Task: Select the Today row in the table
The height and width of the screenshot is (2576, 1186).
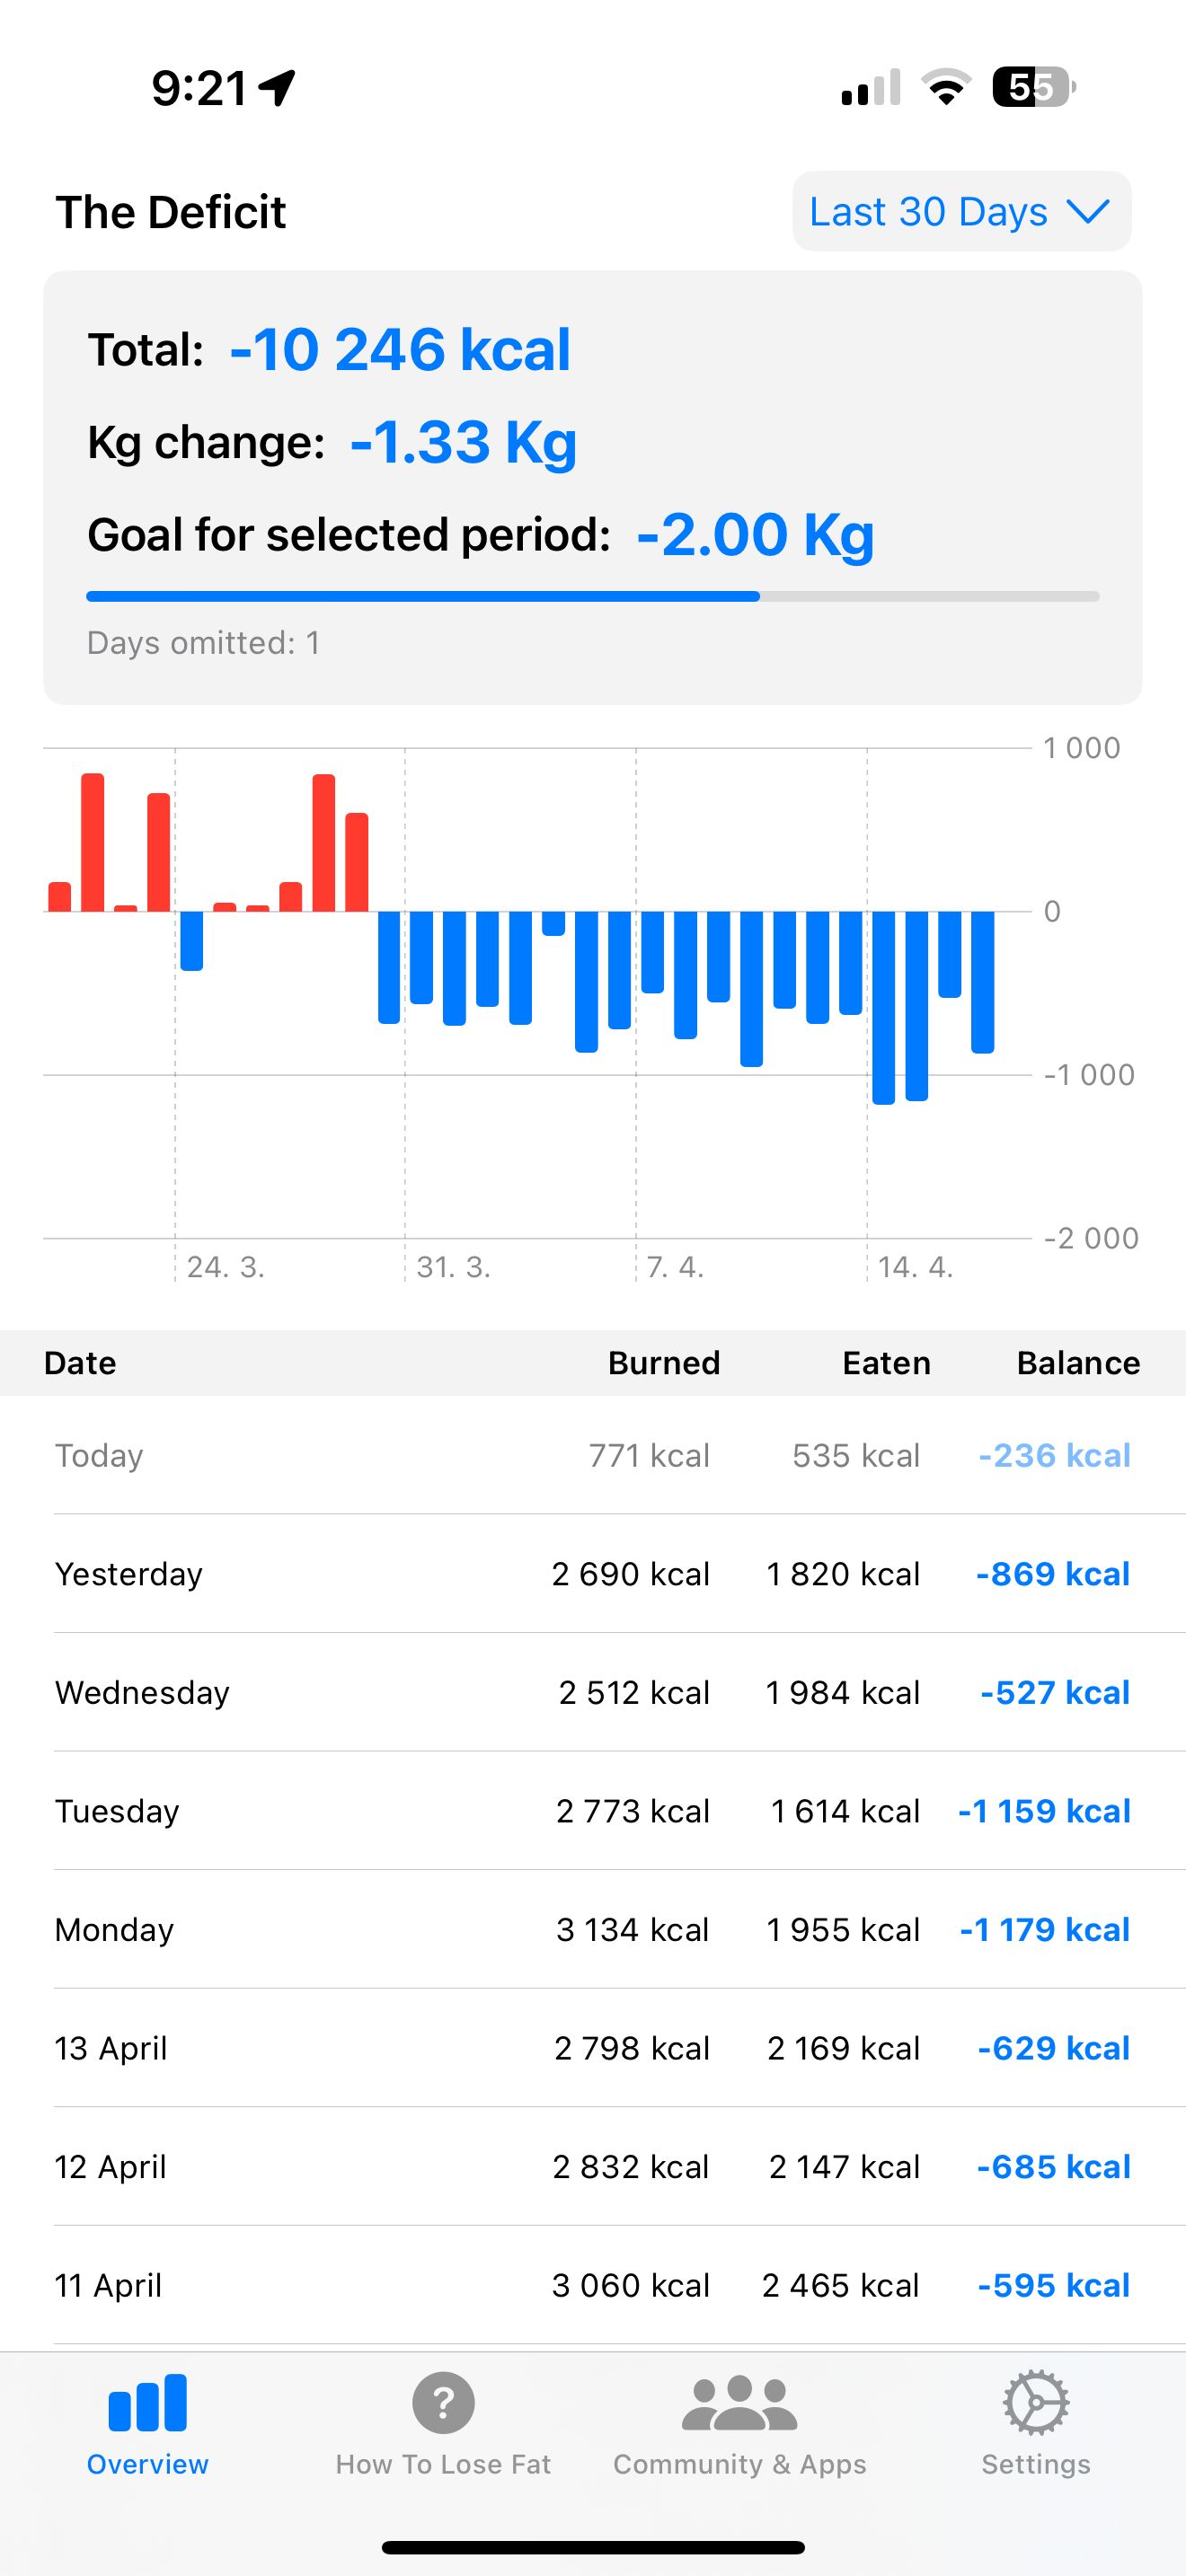Action: (x=592, y=1455)
